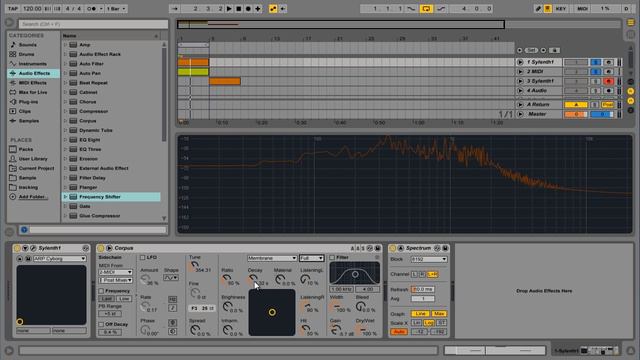The image size is (640, 360).
Task: Click Spectrum Graph Max button
Action: click(439, 313)
